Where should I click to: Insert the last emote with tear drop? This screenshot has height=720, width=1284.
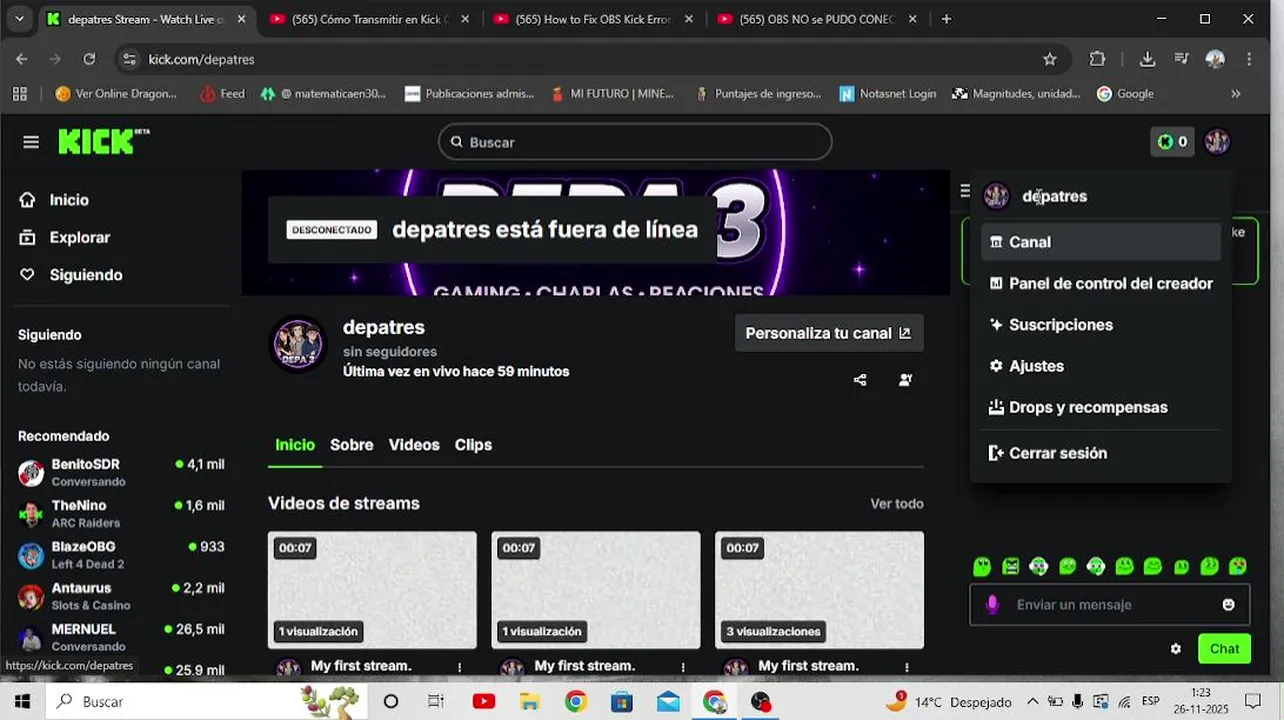tap(1238, 567)
